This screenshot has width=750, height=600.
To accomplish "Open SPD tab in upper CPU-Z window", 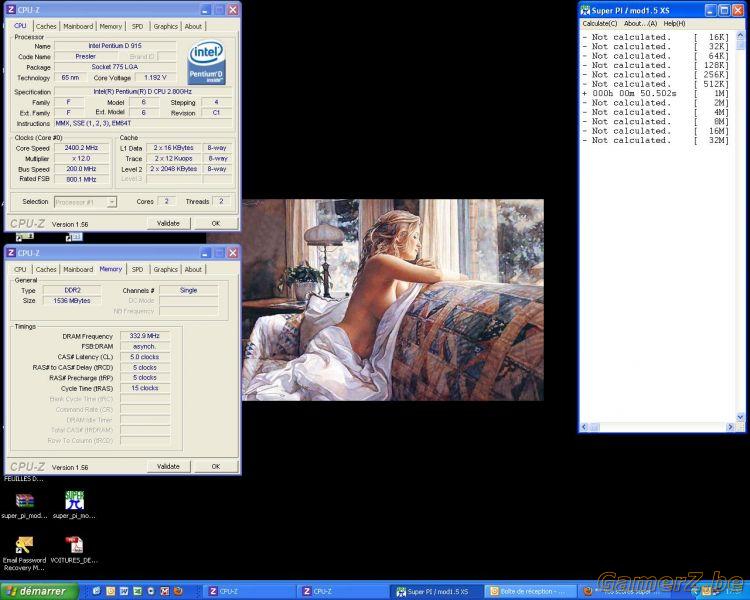I will pyautogui.click(x=137, y=26).
